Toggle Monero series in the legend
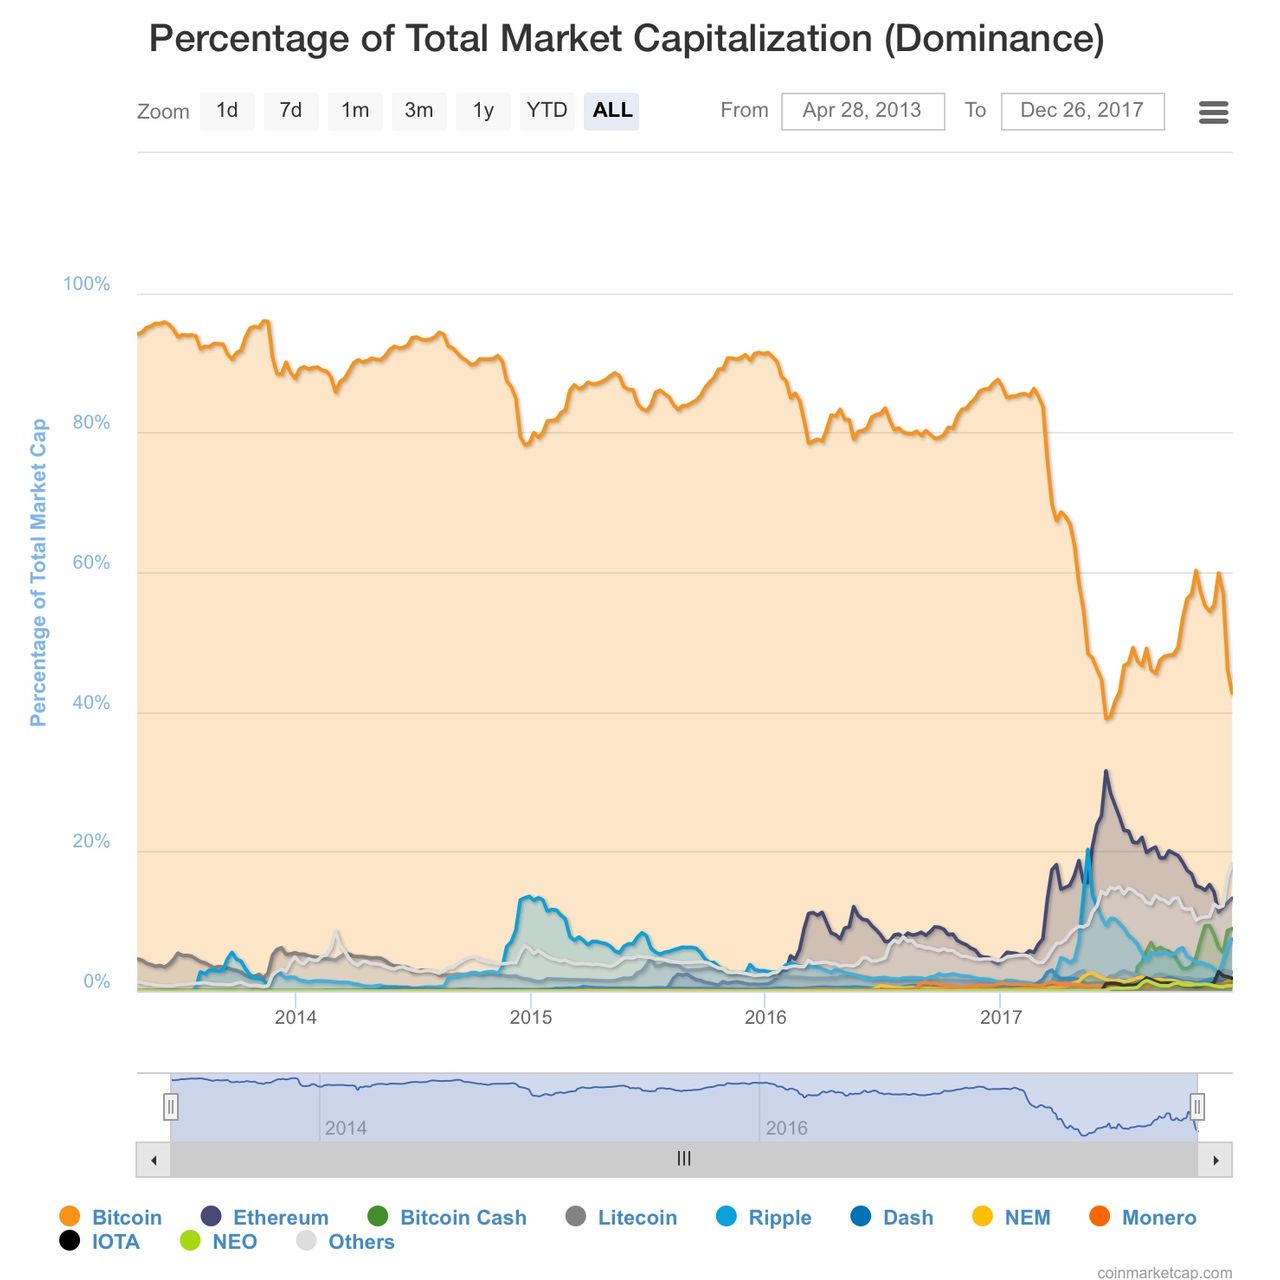 point(1159,1217)
